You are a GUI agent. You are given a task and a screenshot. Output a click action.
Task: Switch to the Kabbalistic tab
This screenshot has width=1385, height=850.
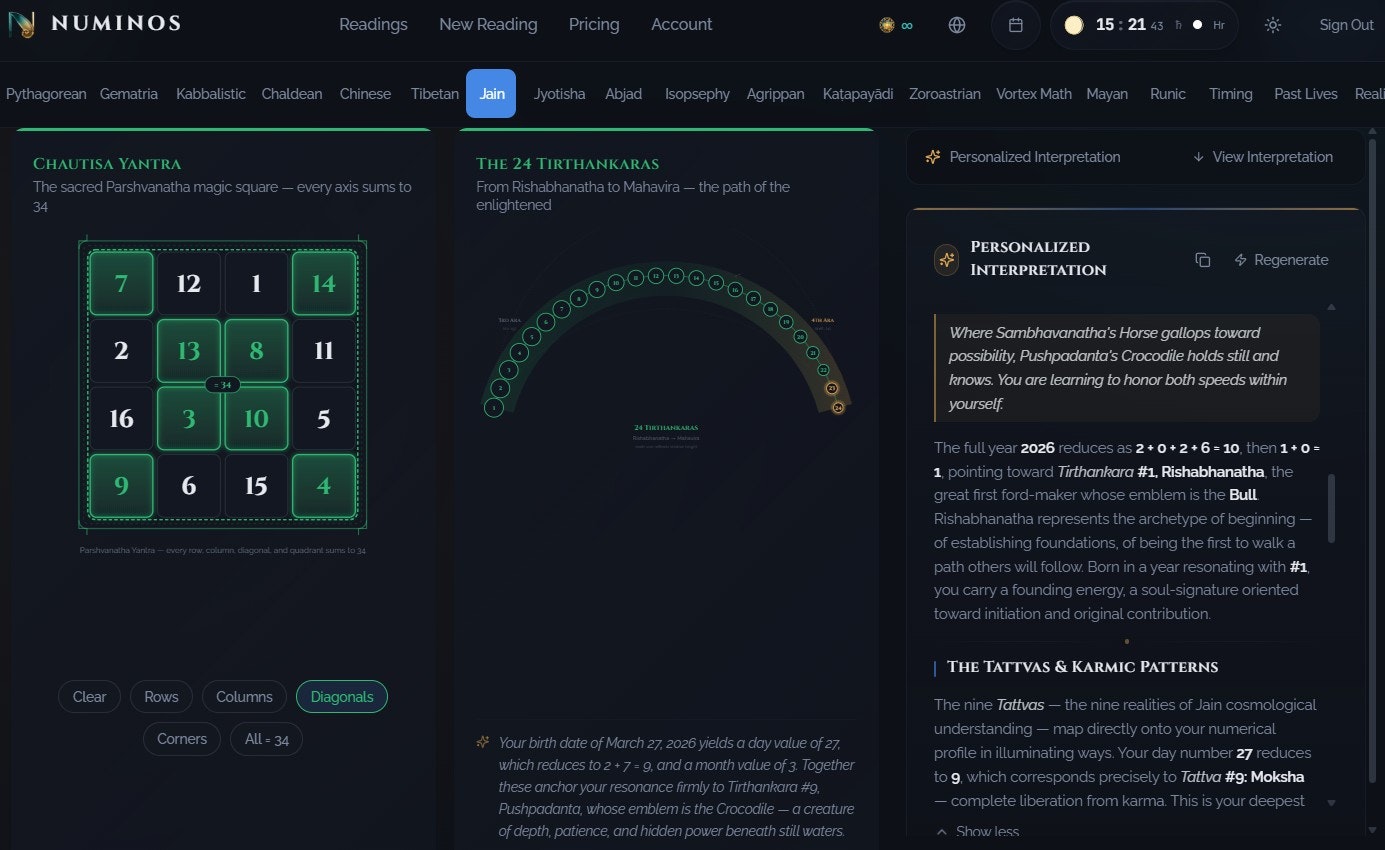[211, 94]
